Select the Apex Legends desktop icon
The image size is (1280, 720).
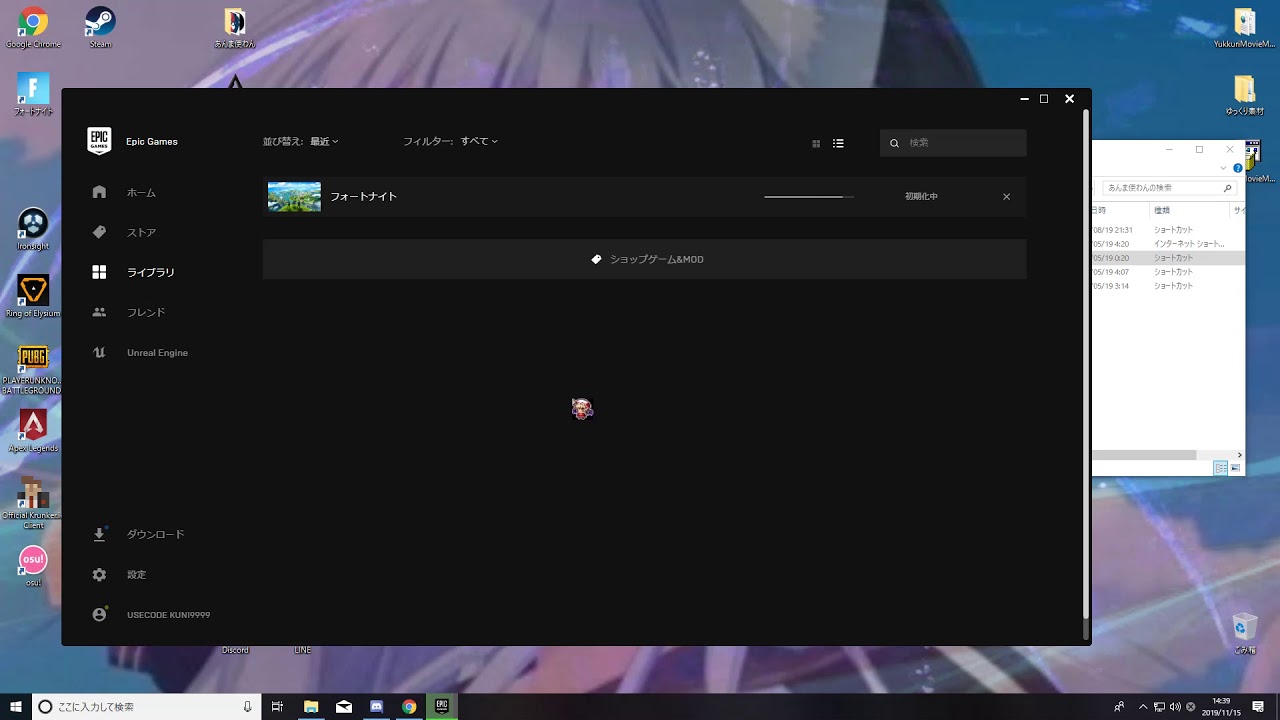[x=33, y=431]
